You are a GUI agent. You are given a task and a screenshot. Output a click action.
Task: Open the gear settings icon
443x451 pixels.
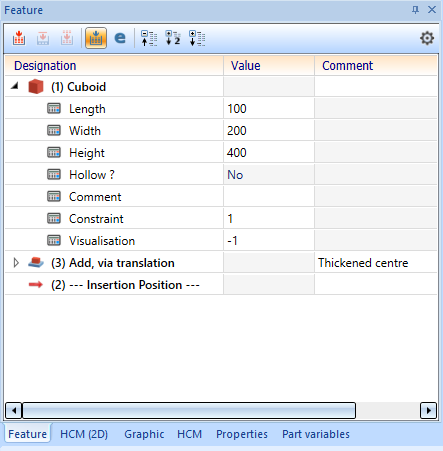427,38
